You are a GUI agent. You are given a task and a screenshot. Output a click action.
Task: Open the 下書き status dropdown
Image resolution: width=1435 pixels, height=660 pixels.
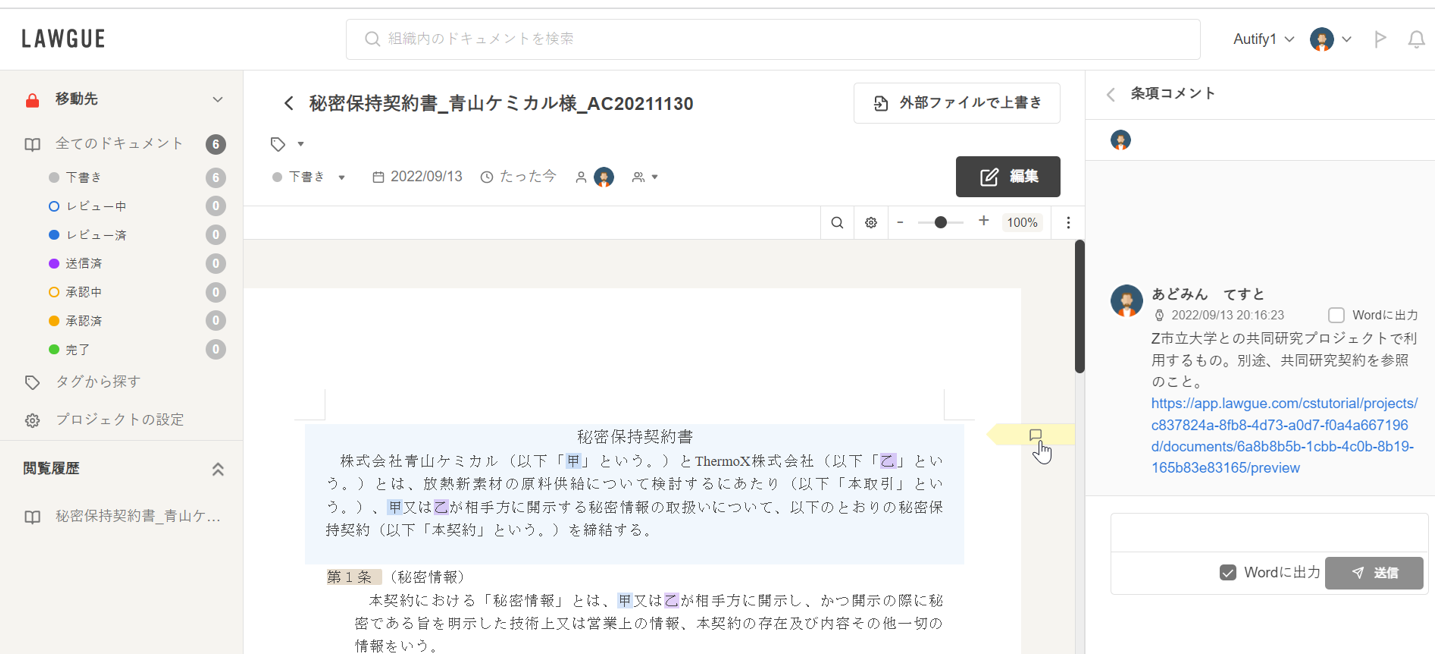[310, 177]
